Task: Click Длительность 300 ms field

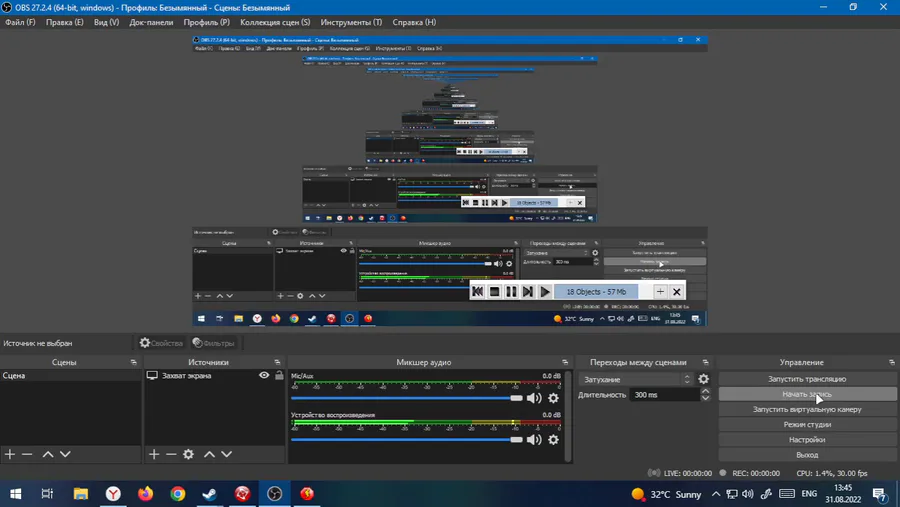Action: [x=664, y=394]
